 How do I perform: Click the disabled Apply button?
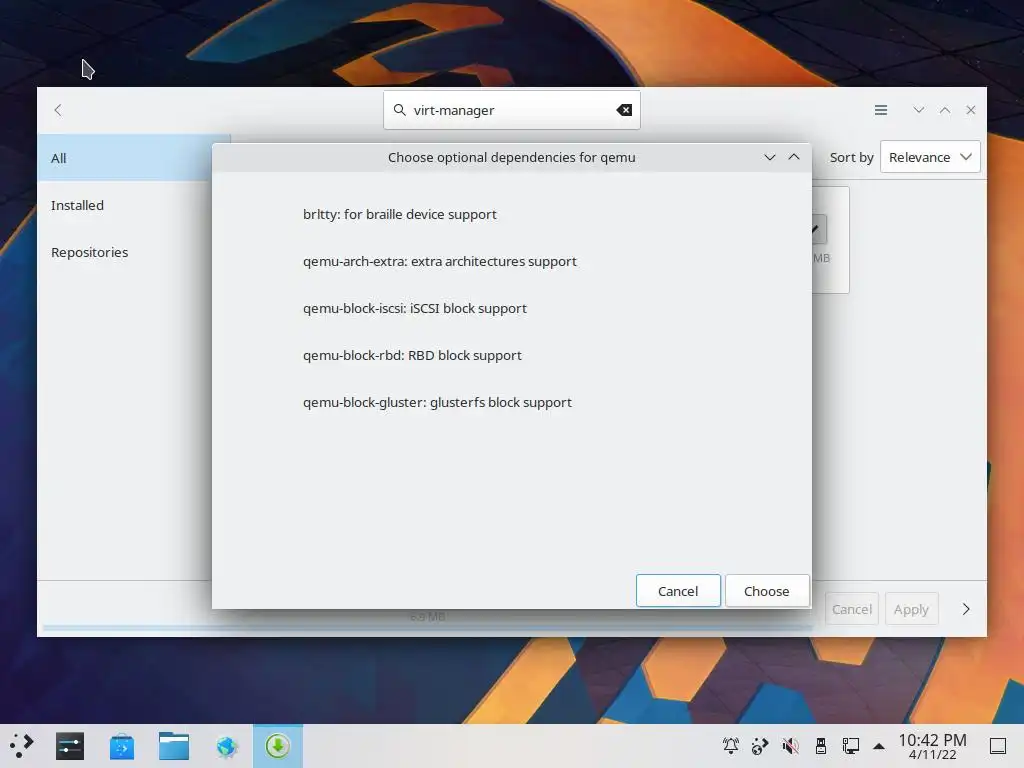point(911,609)
